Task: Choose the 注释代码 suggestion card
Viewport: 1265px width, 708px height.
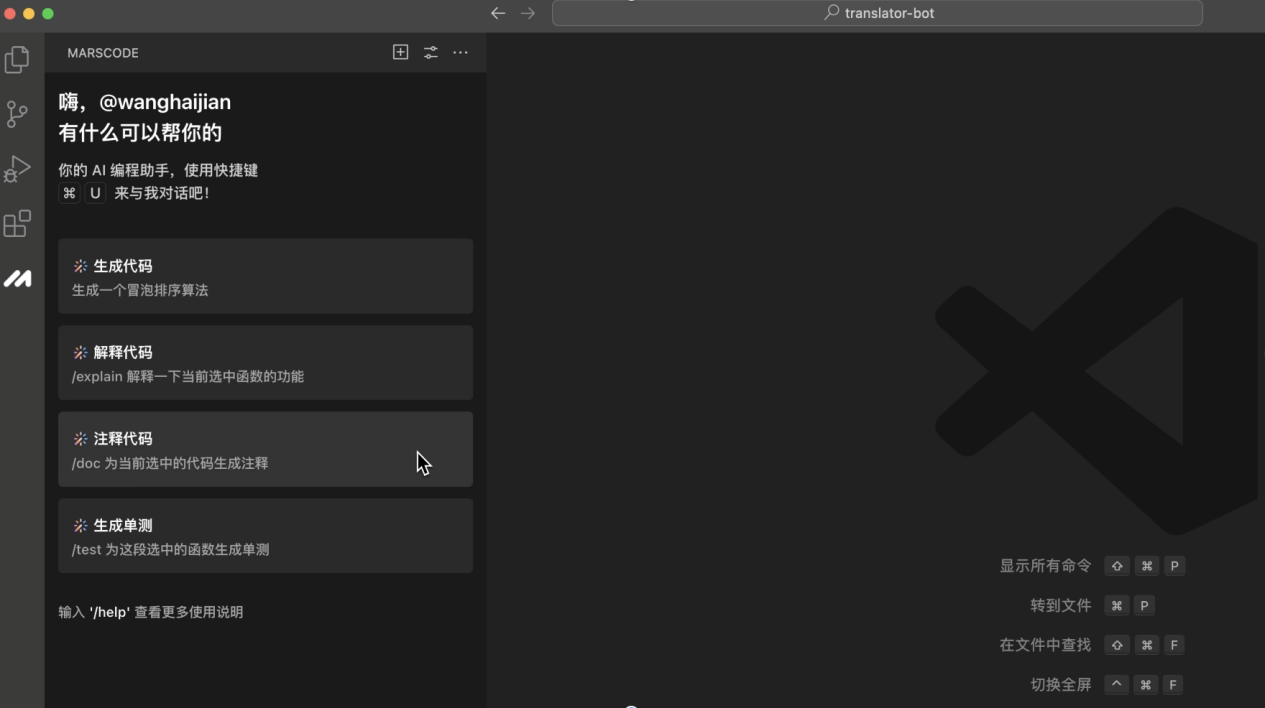Action: pyautogui.click(x=265, y=449)
